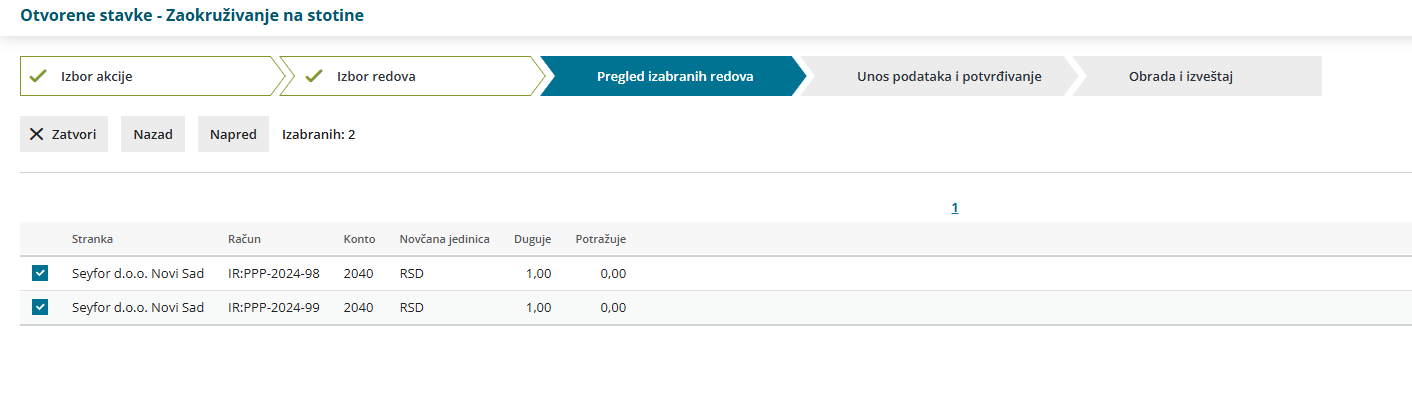The image size is (1412, 409).
Task: Open the Unos podataka i potvrđivanje step
Action: [x=939, y=76]
